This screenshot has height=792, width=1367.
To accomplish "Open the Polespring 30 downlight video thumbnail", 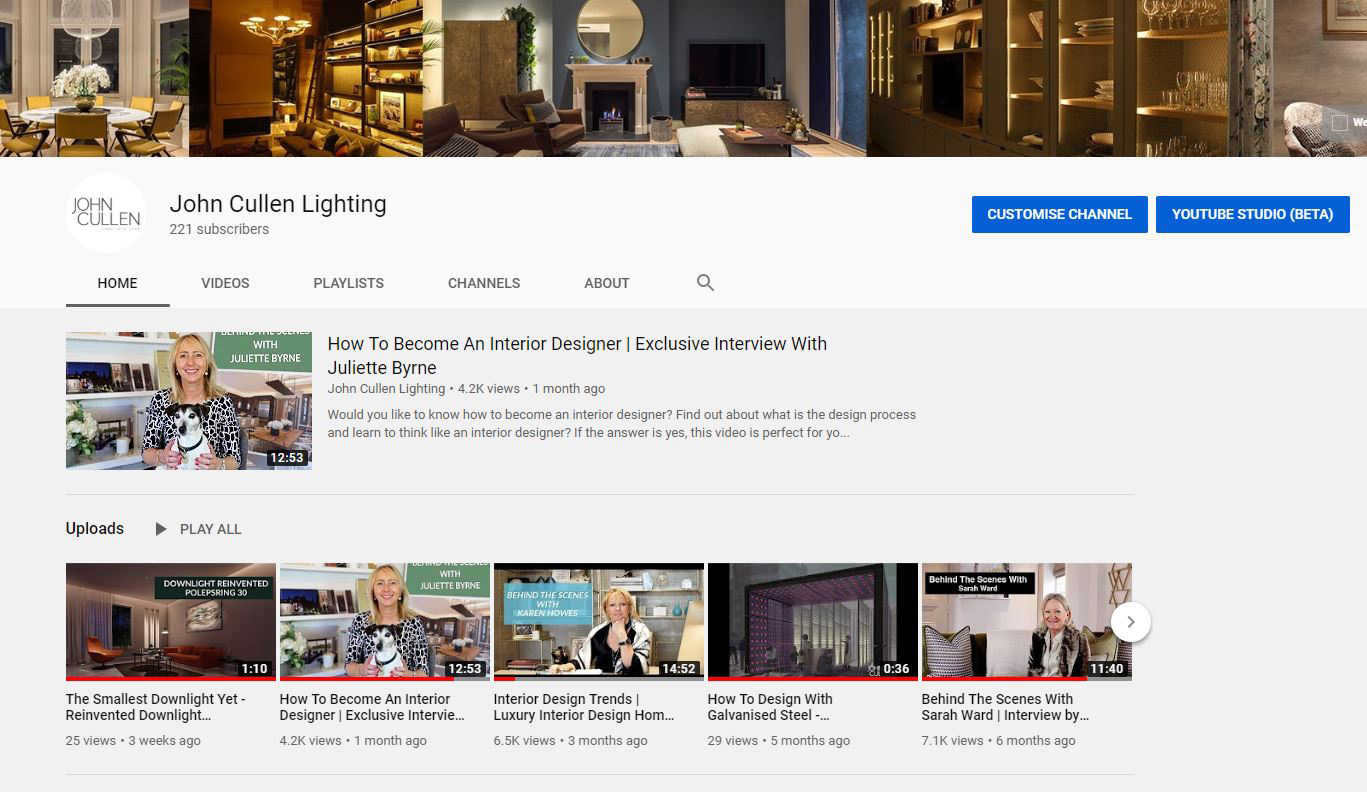I will coord(171,622).
